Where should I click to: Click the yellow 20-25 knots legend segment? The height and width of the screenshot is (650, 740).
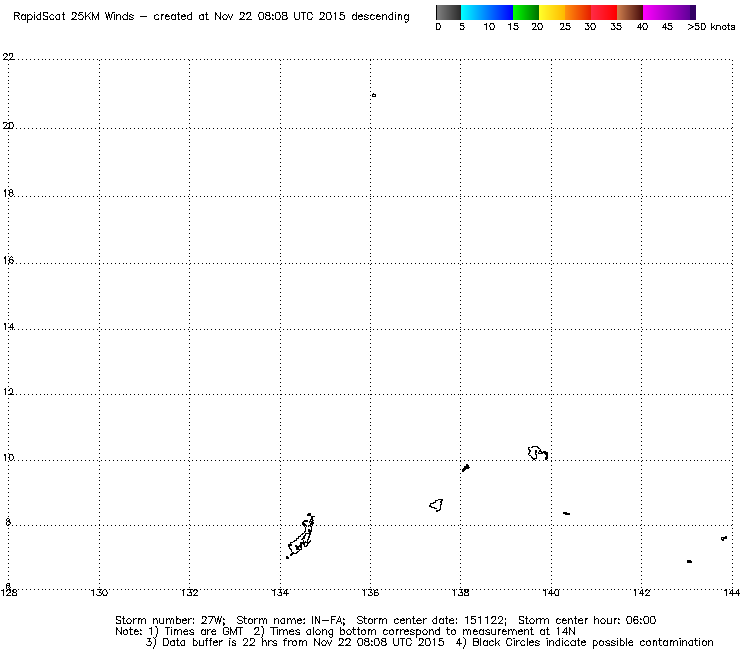552,12
